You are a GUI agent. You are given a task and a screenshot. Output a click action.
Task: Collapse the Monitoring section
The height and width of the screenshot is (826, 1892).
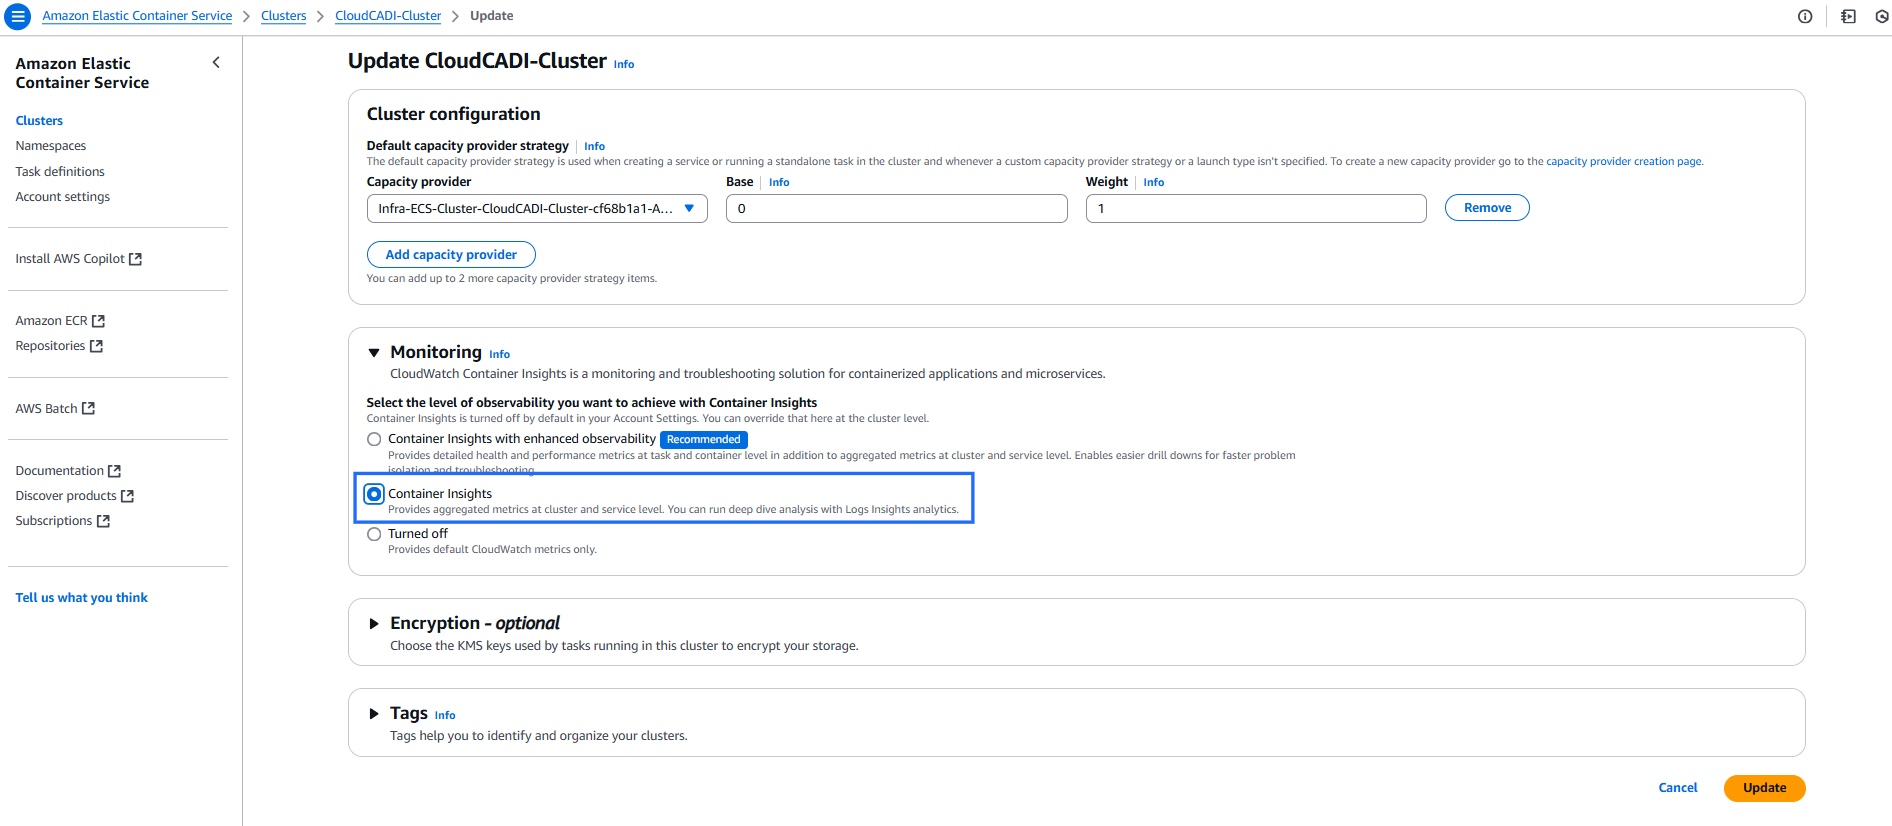point(374,353)
